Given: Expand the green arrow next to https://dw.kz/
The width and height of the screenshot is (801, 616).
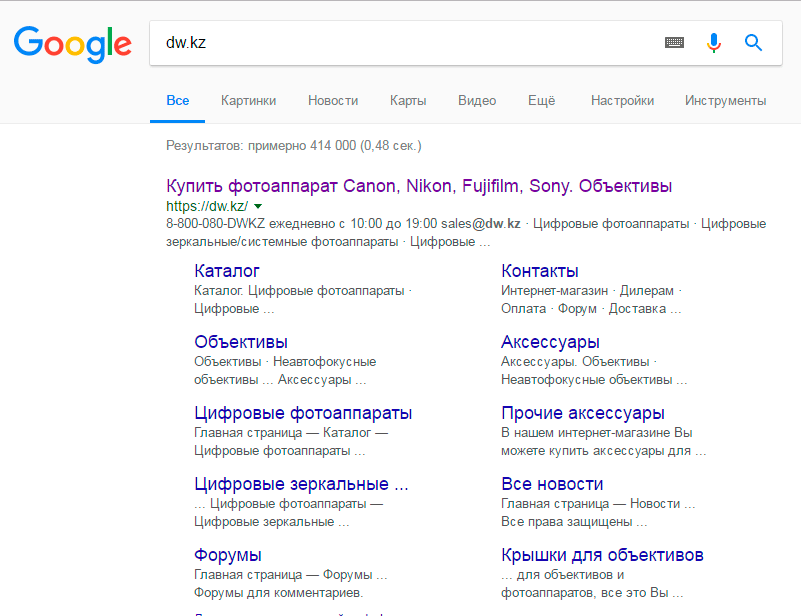Looking at the screenshot, I should click(x=258, y=206).
